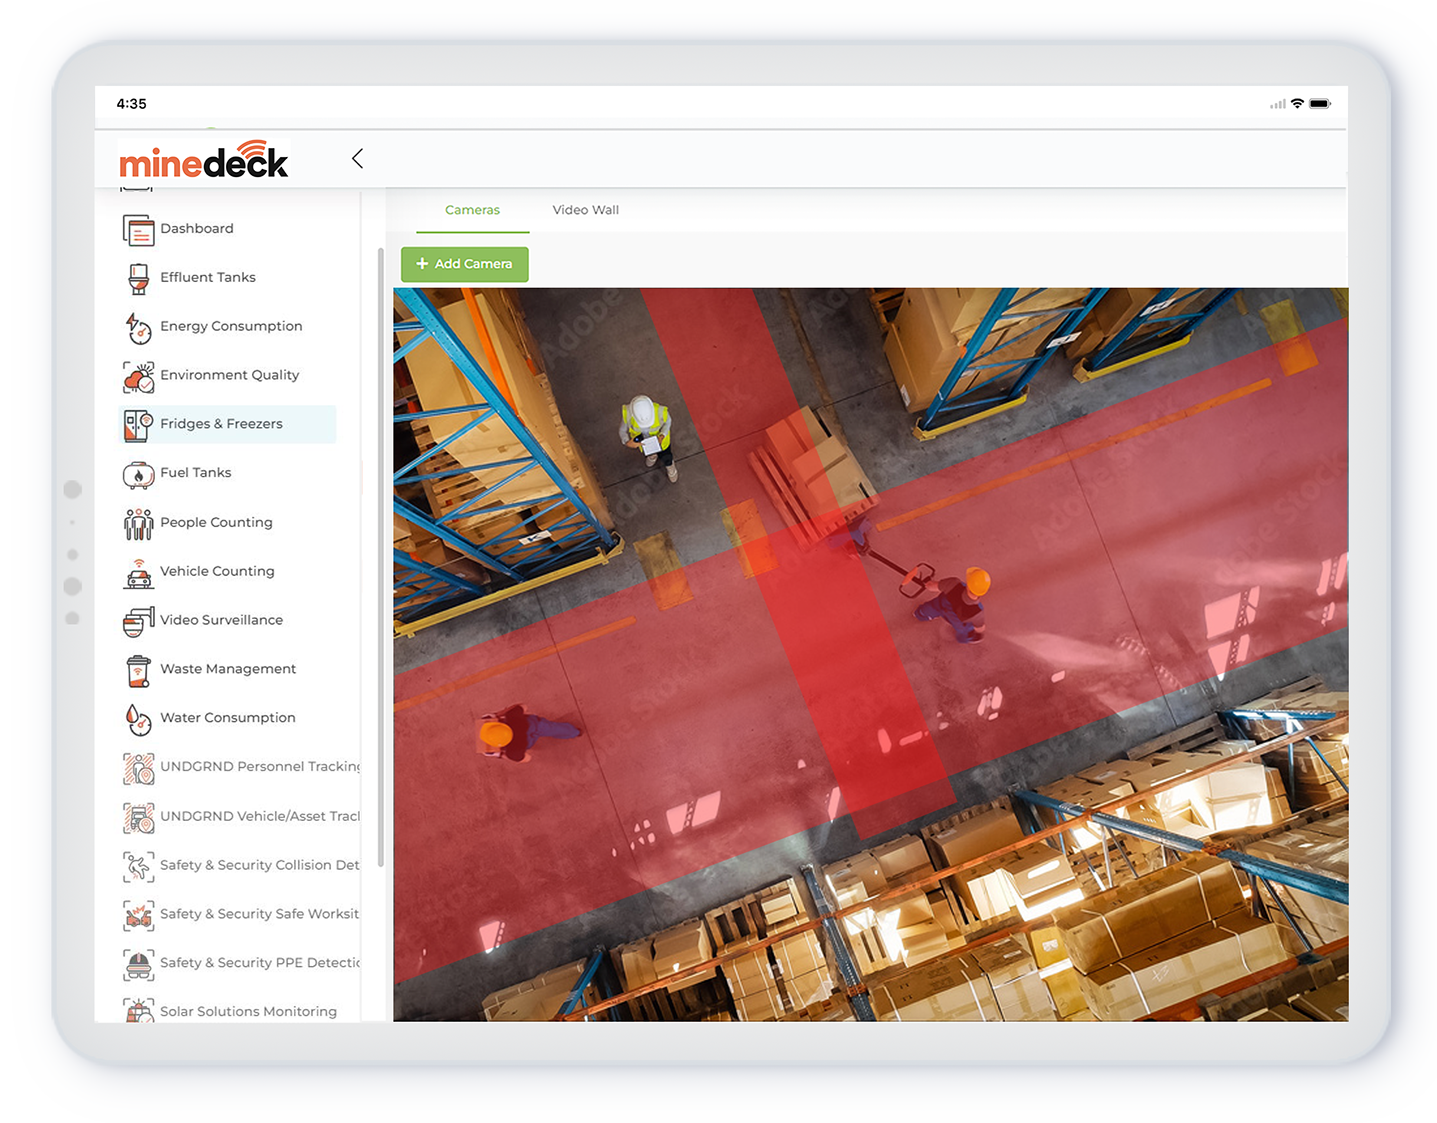Screen dimensions: 1437x1123
Task: Open UNDGRND Personnel Tracking menu item
Action: pos(259,767)
